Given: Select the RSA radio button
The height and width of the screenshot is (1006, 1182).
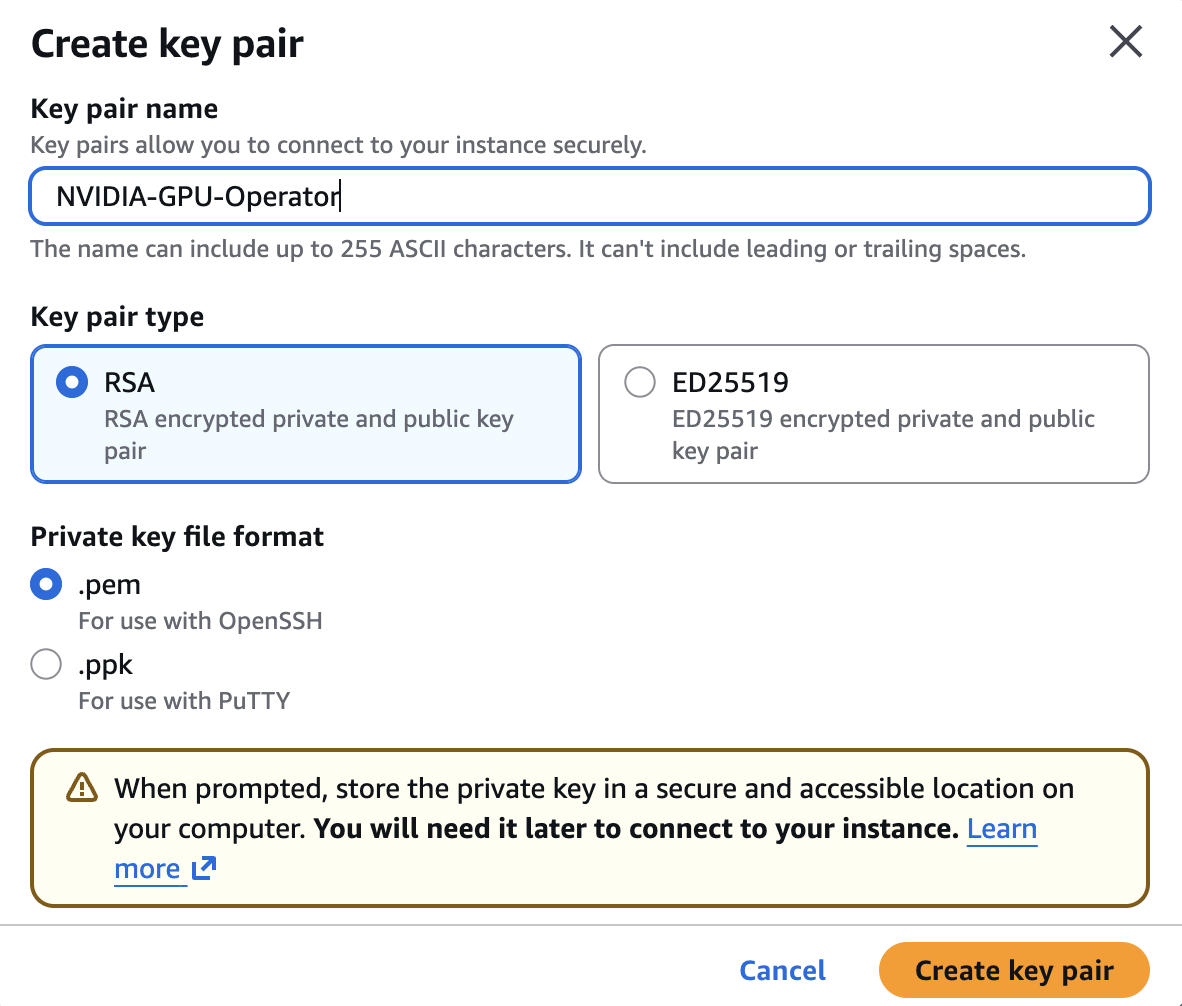Looking at the screenshot, I should [72, 382].
